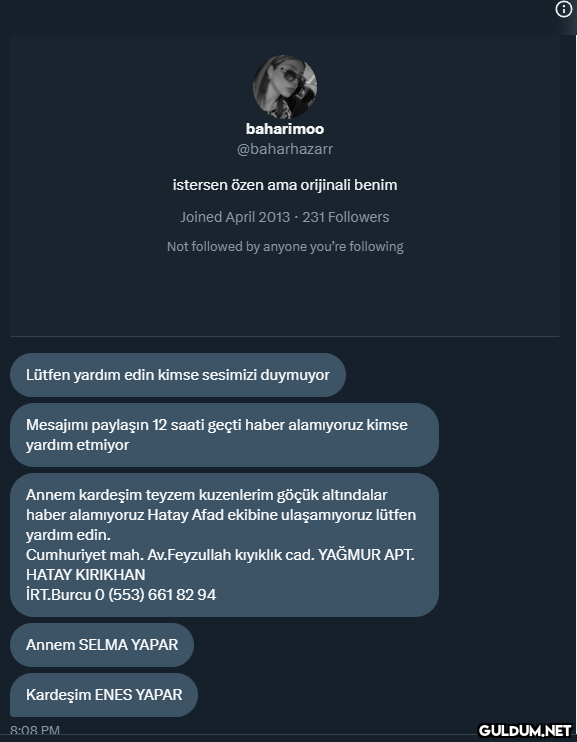Click 'Not followed by anyone you're following'

click(285, 247)
